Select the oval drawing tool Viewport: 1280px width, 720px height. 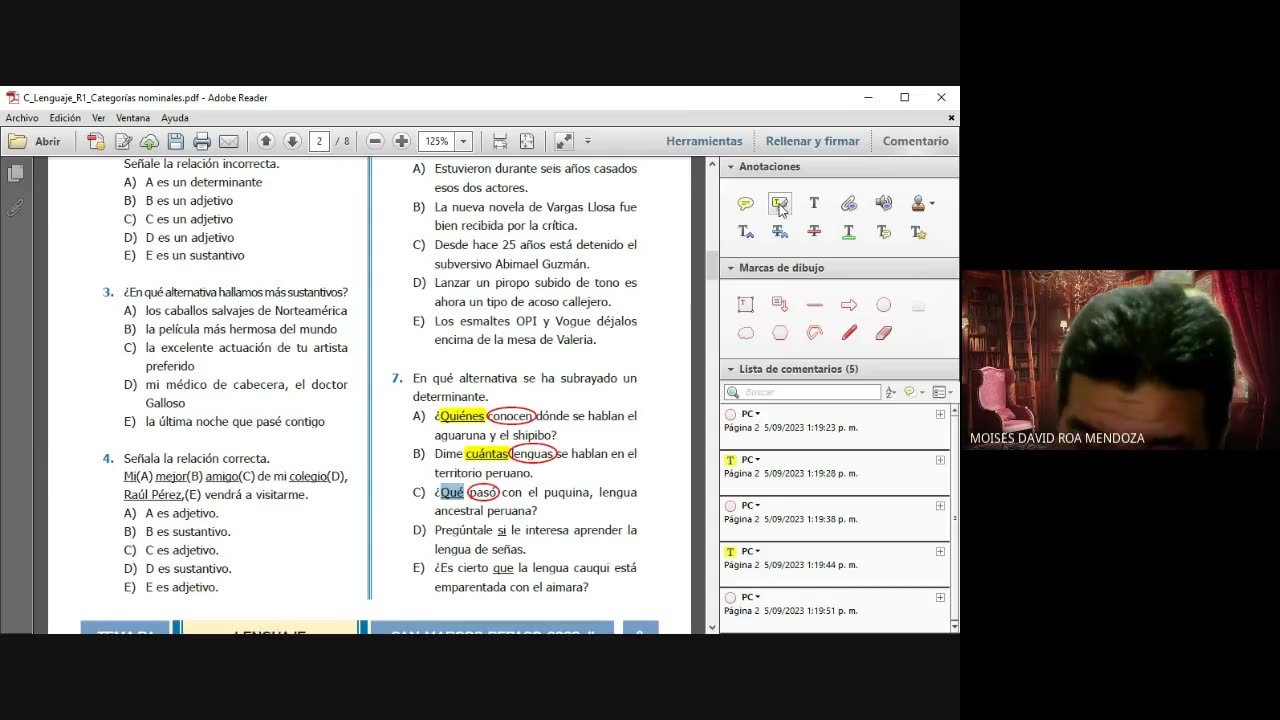[883, 305]
